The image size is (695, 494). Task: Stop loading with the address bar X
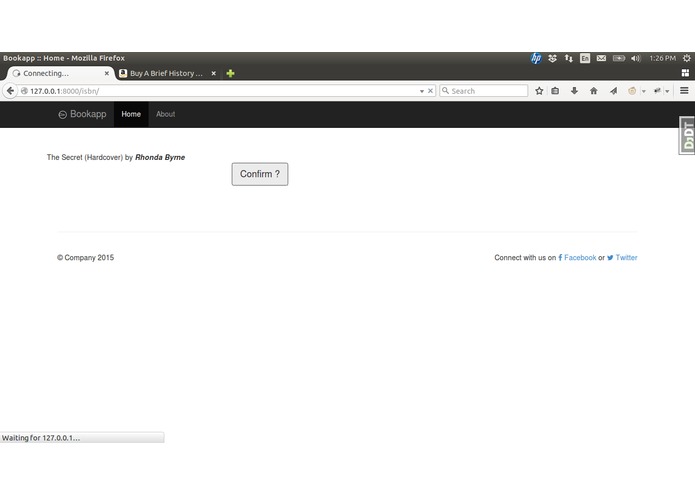[x=430, y=91]
